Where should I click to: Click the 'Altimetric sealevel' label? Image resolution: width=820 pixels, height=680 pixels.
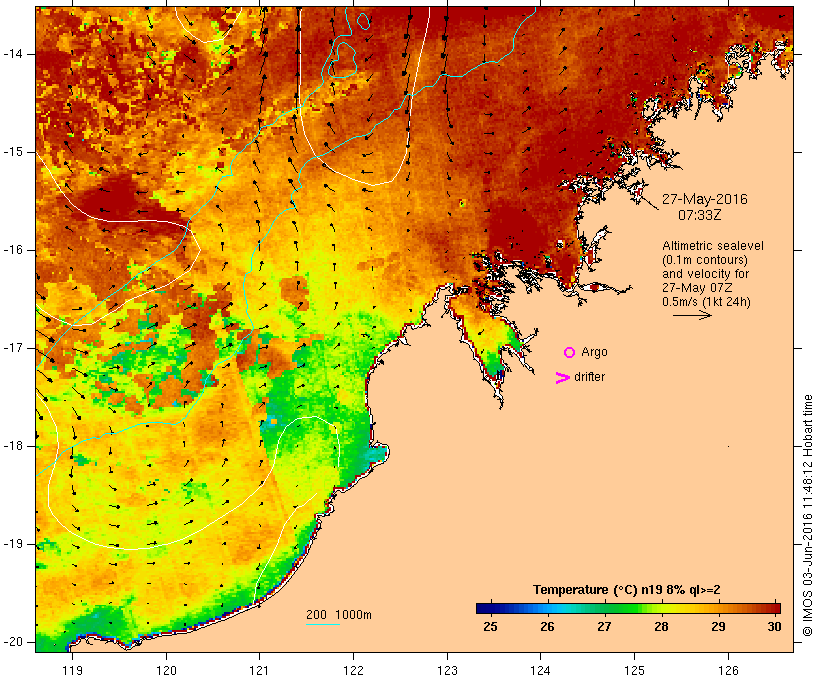713,246
